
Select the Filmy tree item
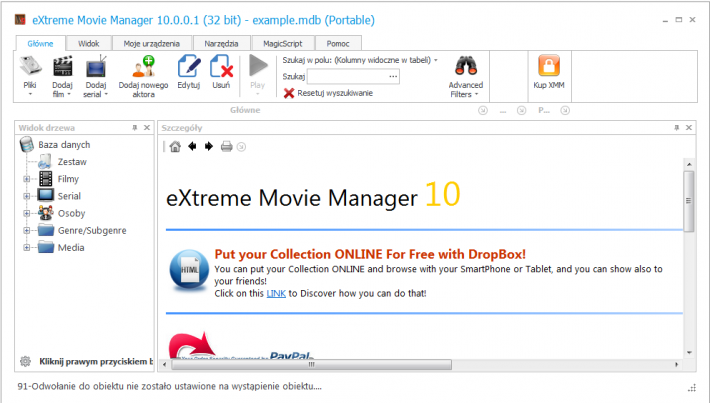[x=68, y=179]
